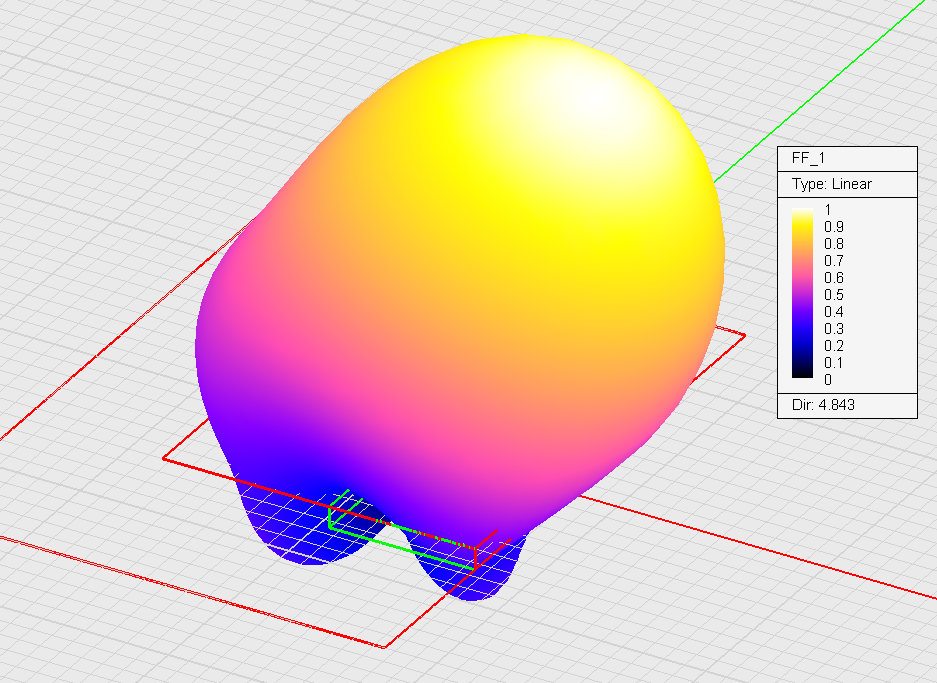
Task: Select the Type: Linear legend label
Action: [x=831, y=184]
